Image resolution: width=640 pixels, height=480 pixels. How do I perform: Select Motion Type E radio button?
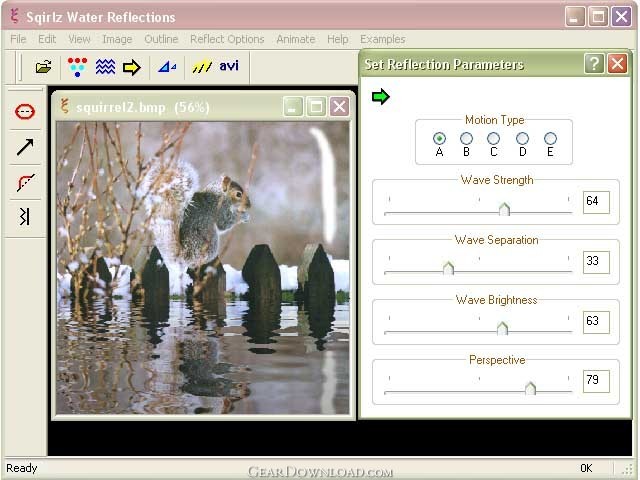click(550, 139)
